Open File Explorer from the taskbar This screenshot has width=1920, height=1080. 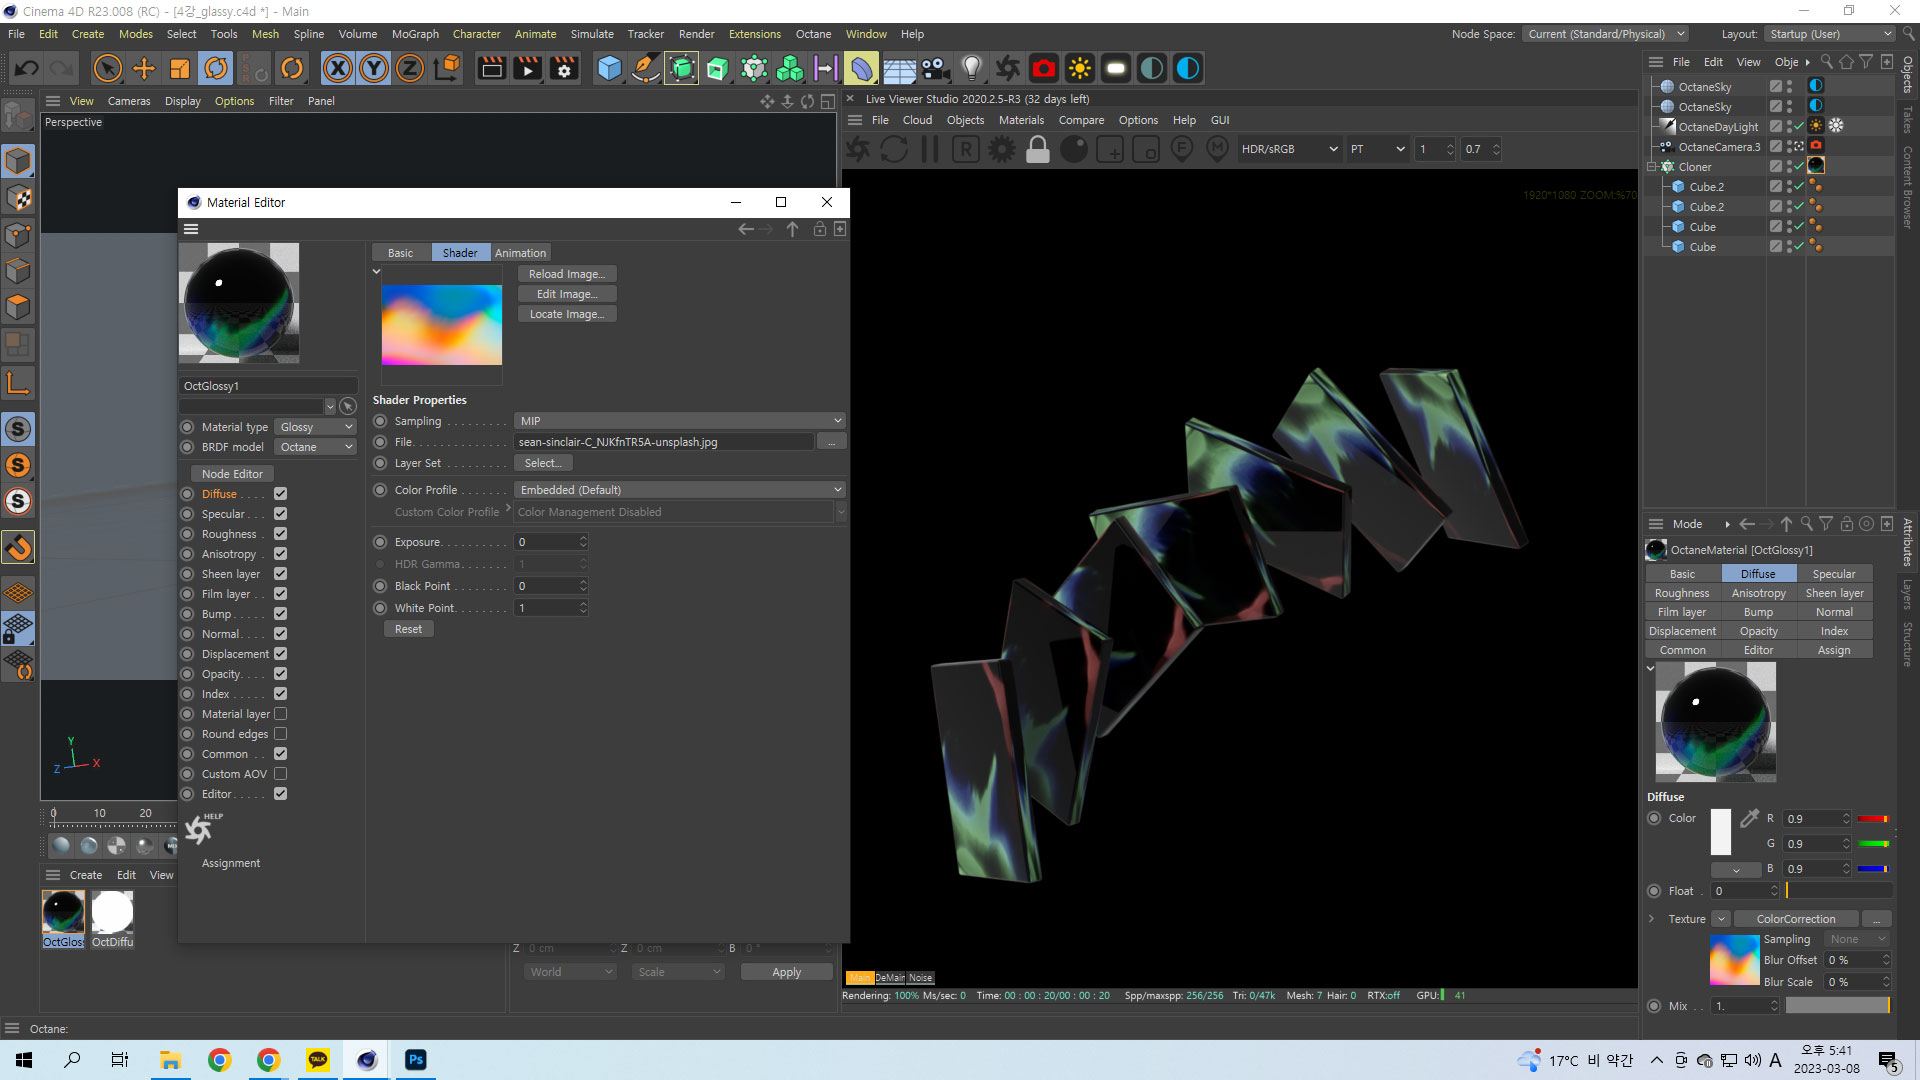pyautogui.click(x=170, y=1060)
